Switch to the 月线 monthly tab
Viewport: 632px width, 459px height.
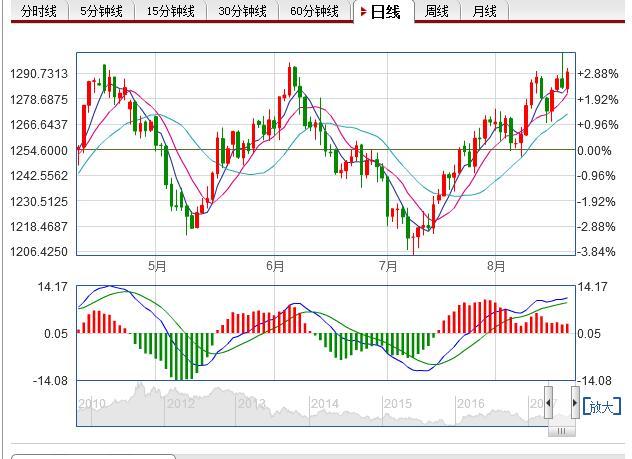(485, 12)
